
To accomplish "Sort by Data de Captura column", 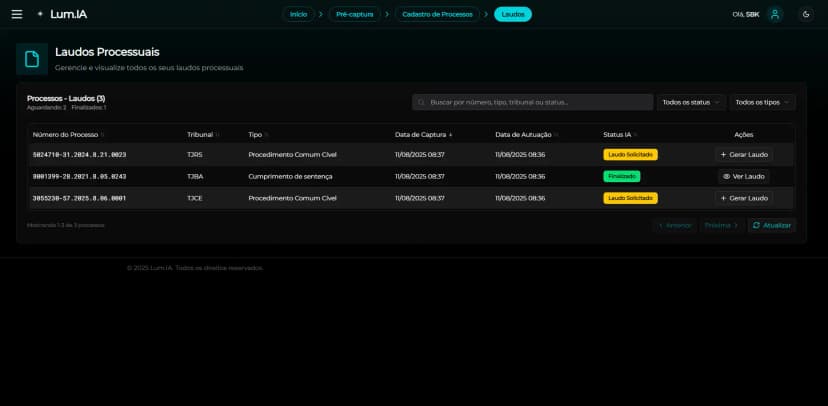I will pos(424,135).
